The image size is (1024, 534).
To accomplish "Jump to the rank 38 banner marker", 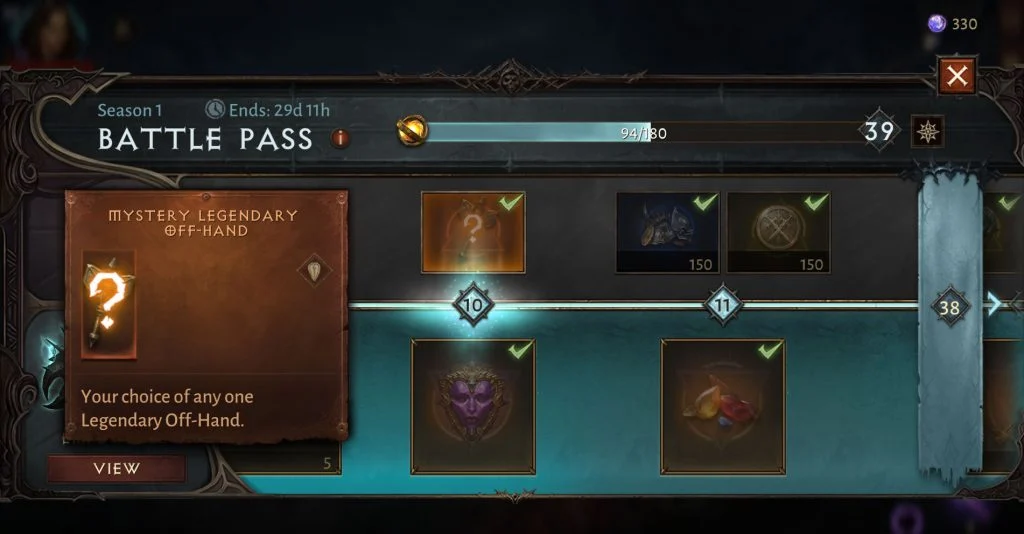I will (950, 307).
